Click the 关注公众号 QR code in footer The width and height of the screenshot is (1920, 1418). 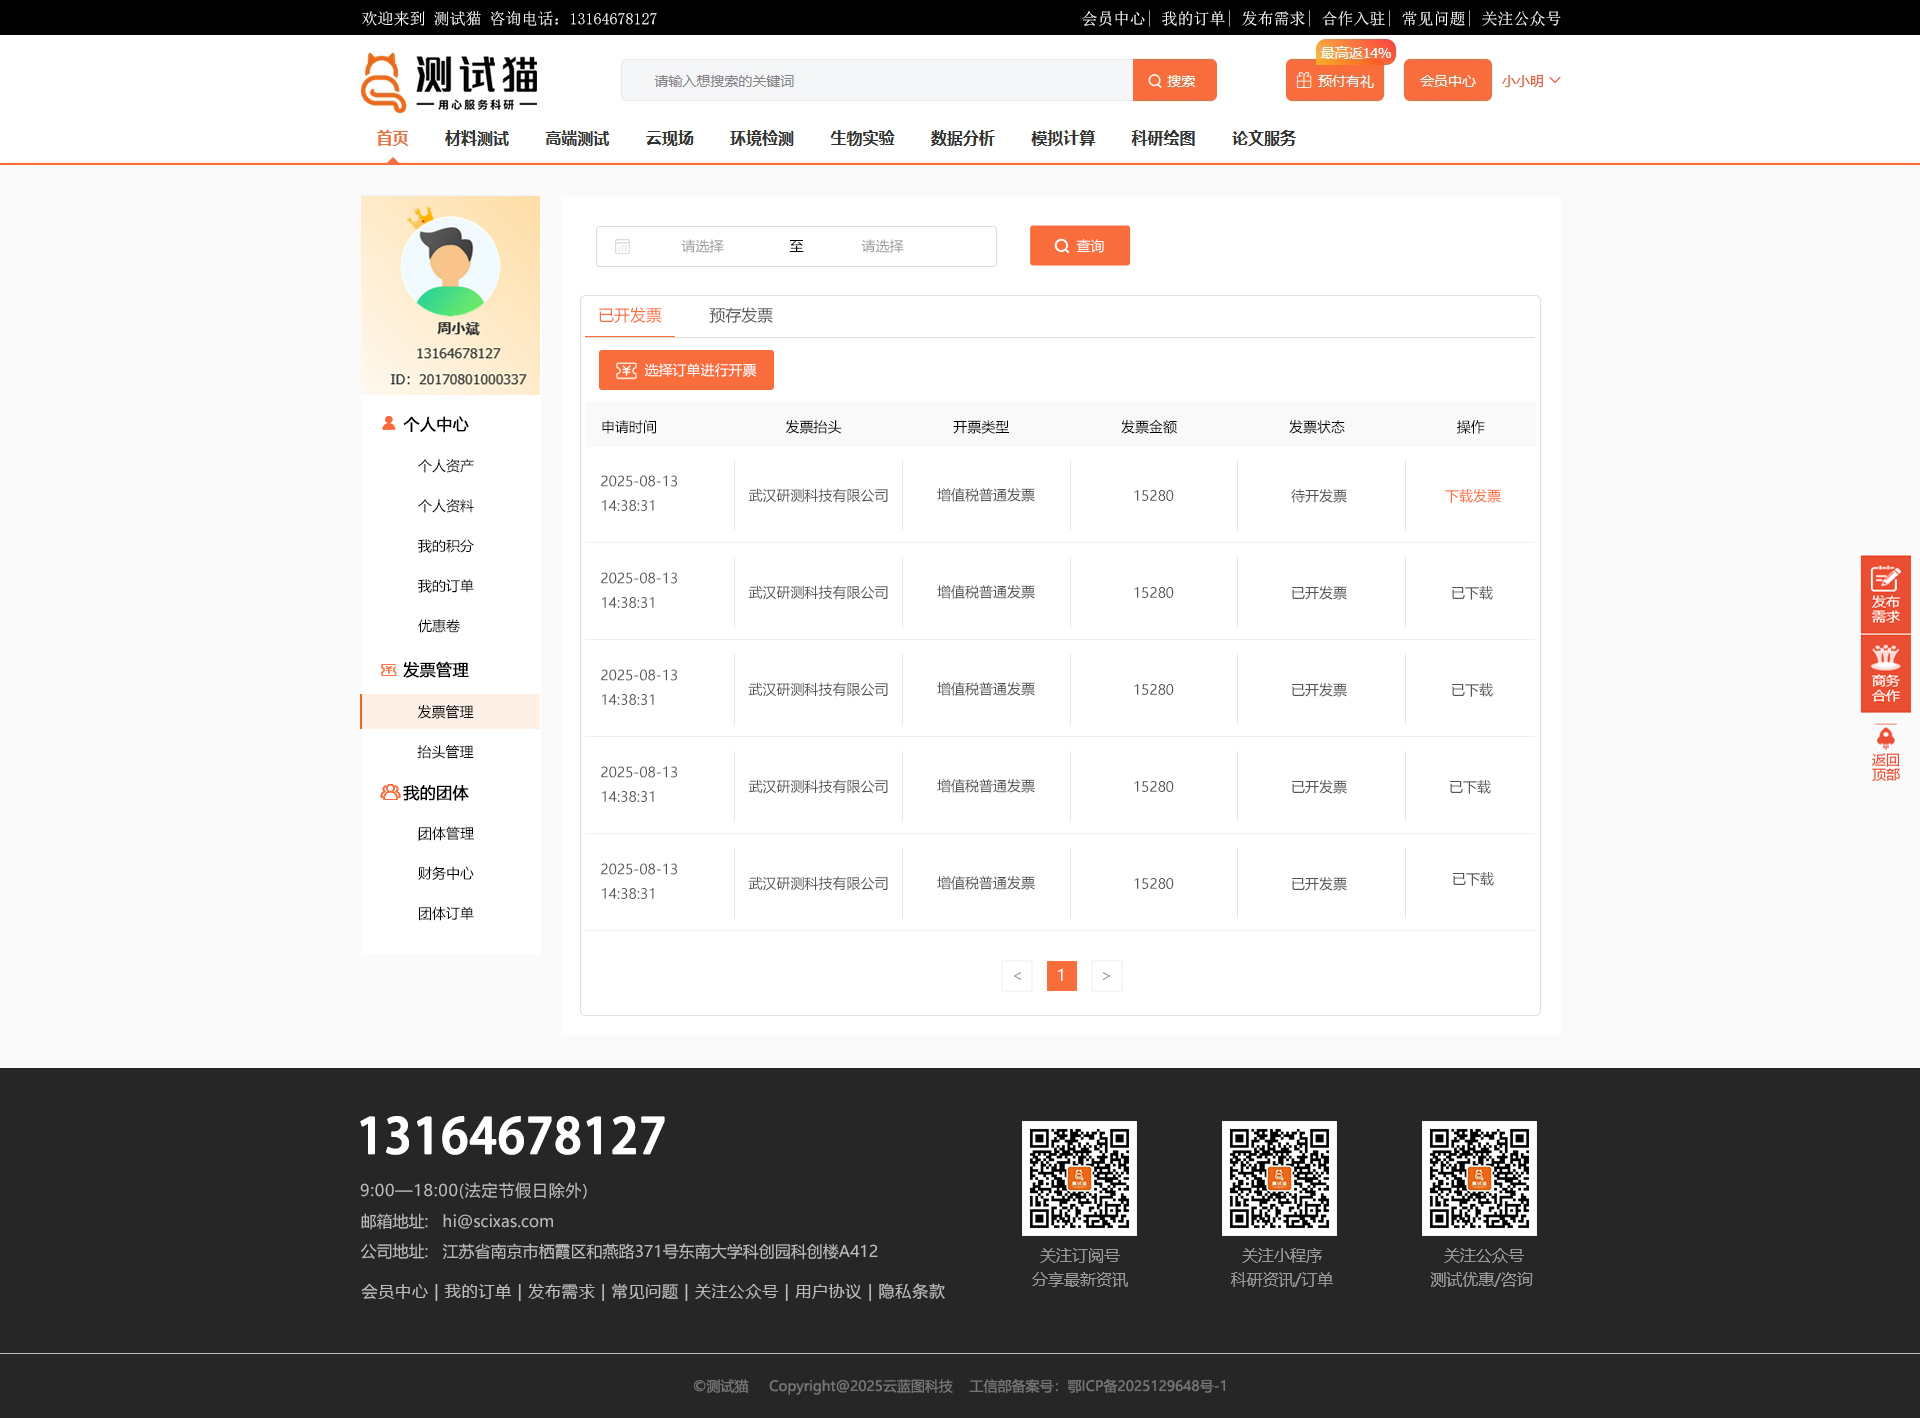(1479, 1178)
